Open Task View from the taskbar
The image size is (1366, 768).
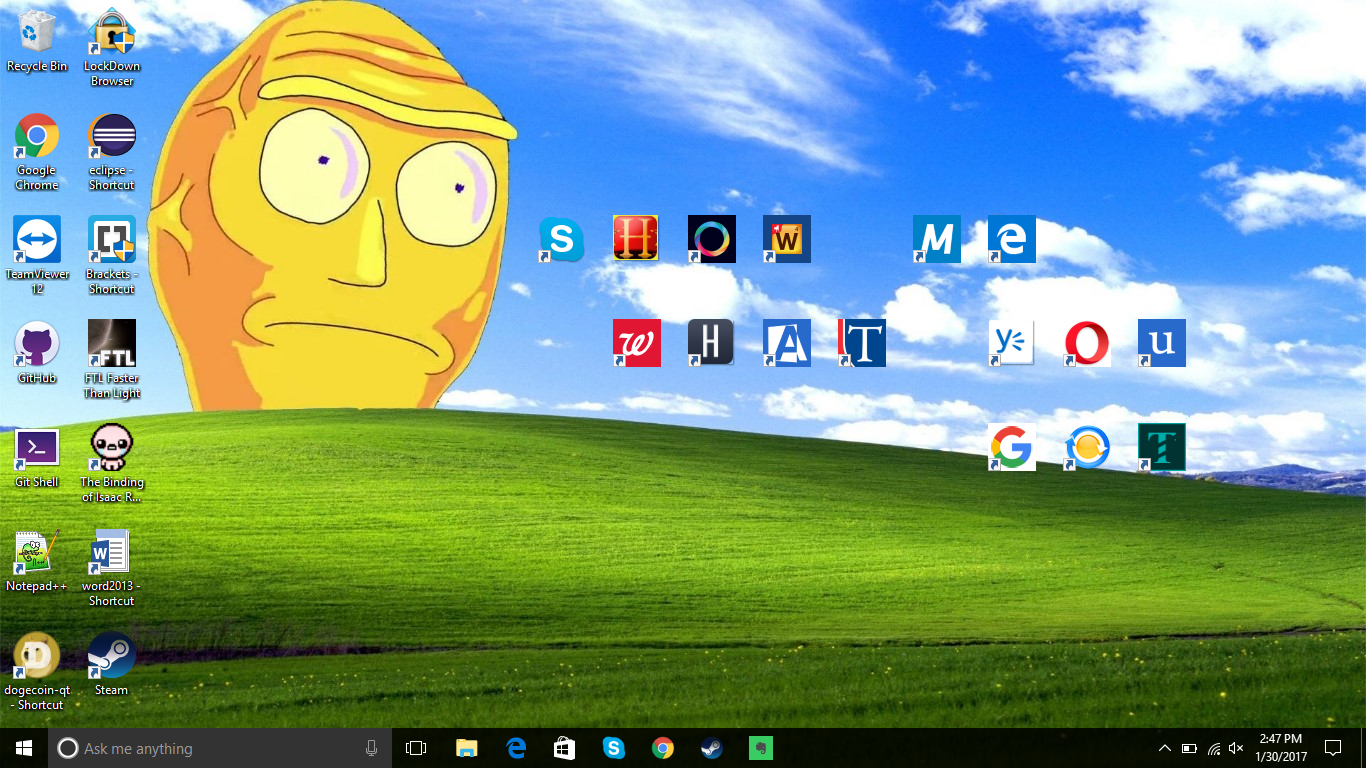point(416,748)
